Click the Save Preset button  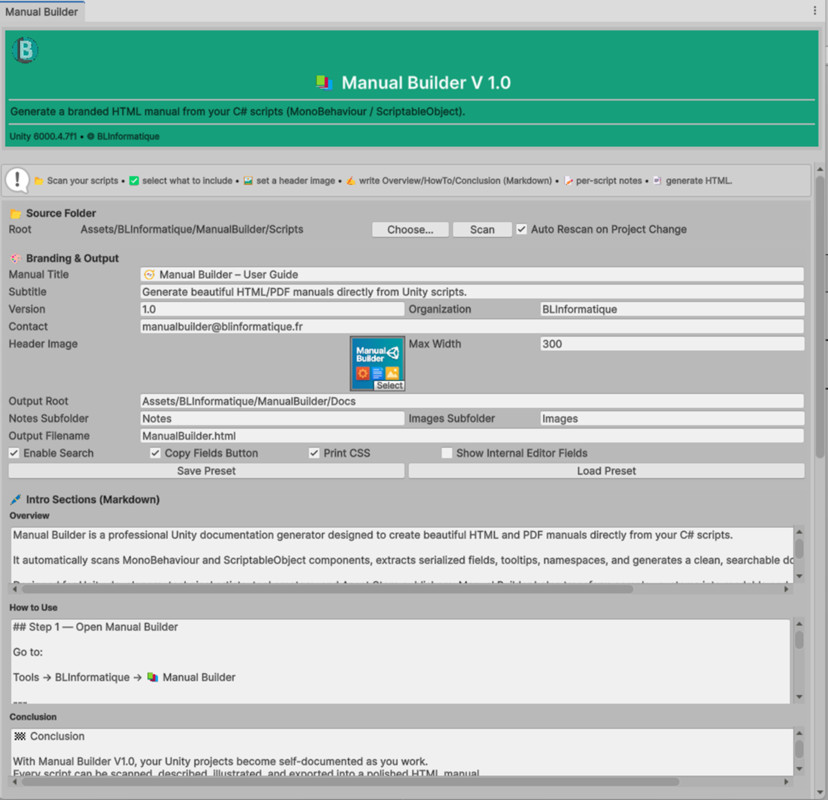206,471
